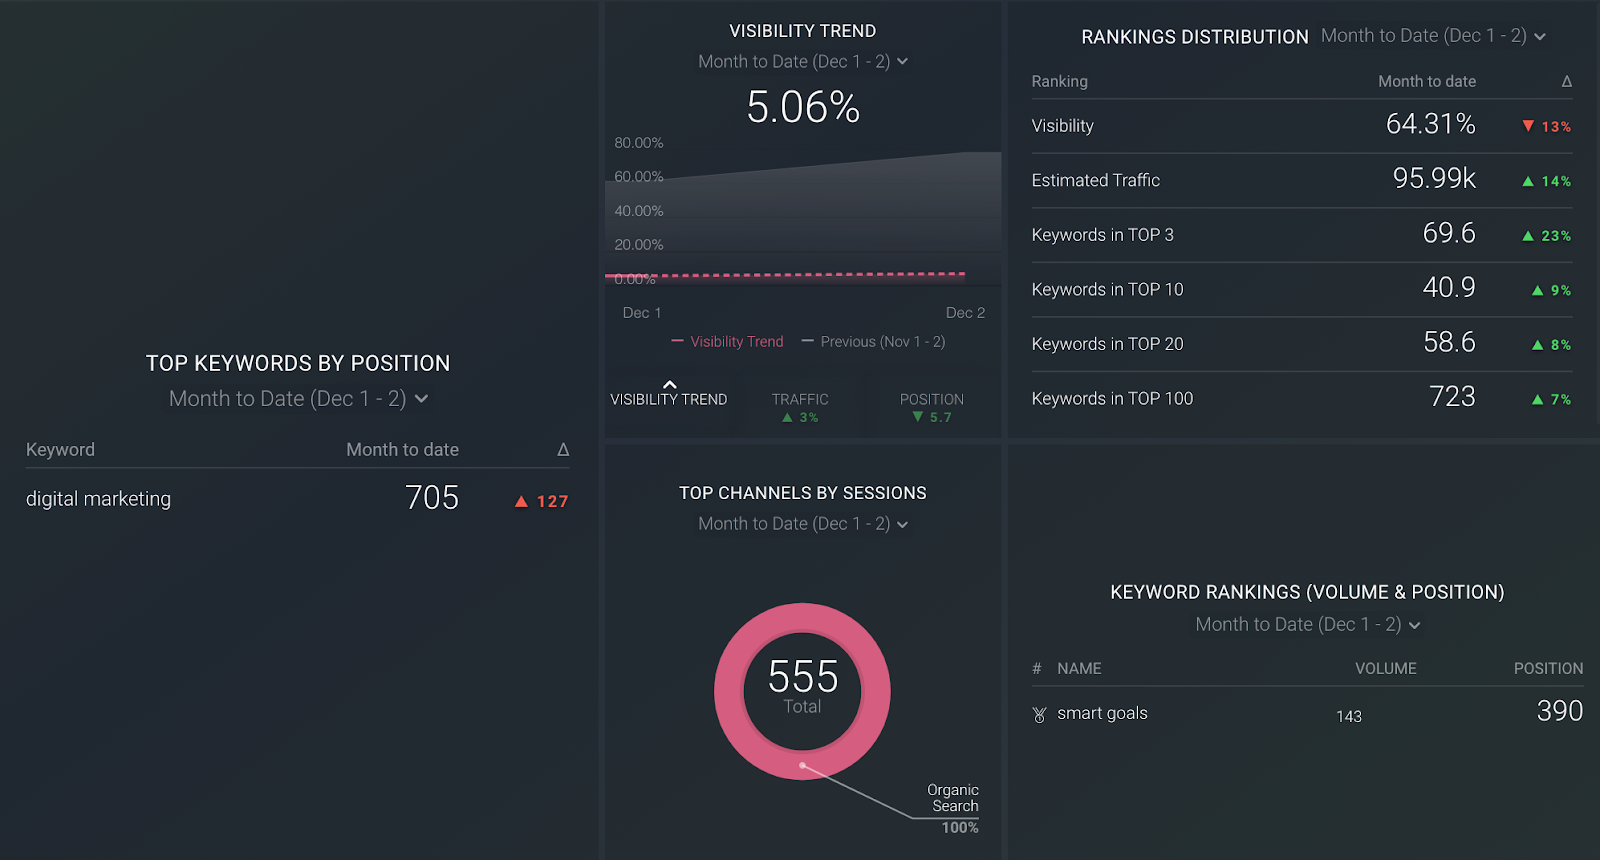Open Keyword Rankings date range dropdown

coord(1308,625)
